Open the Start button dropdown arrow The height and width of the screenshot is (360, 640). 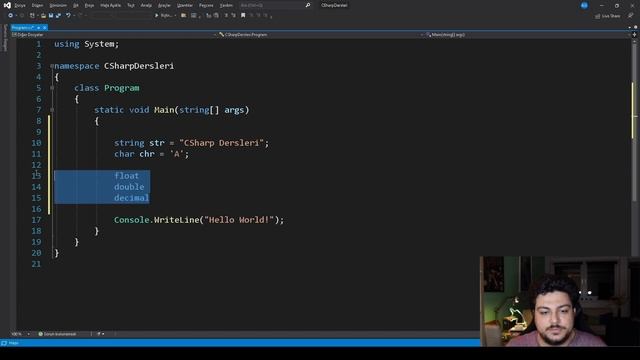coord(176,16)
